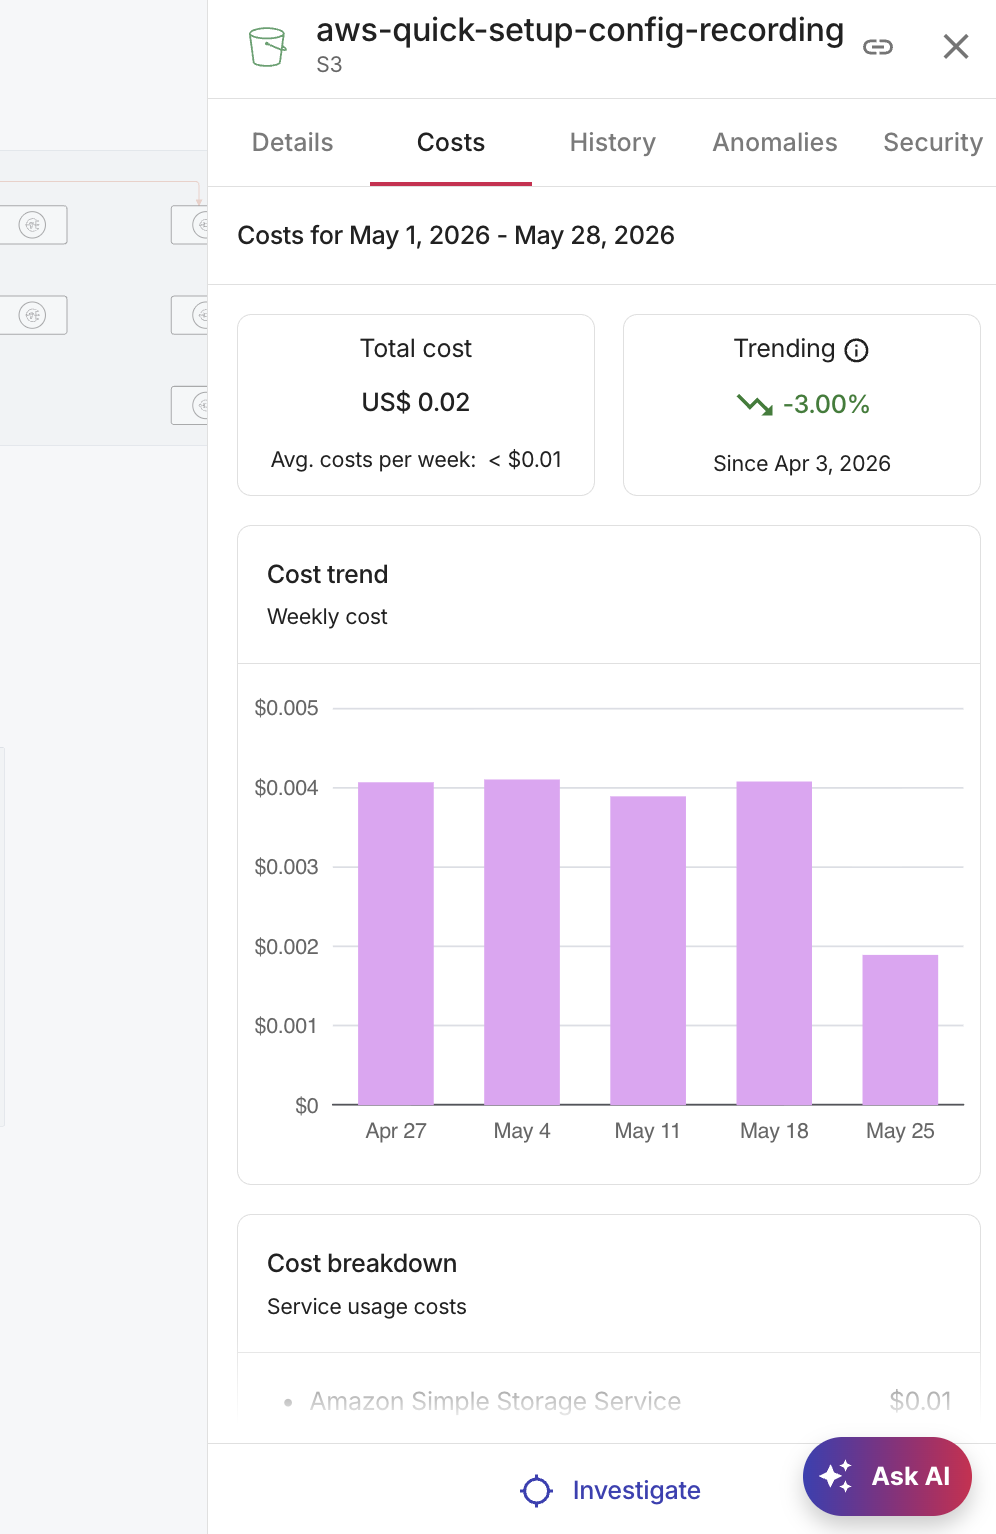Click the Investigate link
The height and width of the screenshot is (1534, 996).
636,1490
